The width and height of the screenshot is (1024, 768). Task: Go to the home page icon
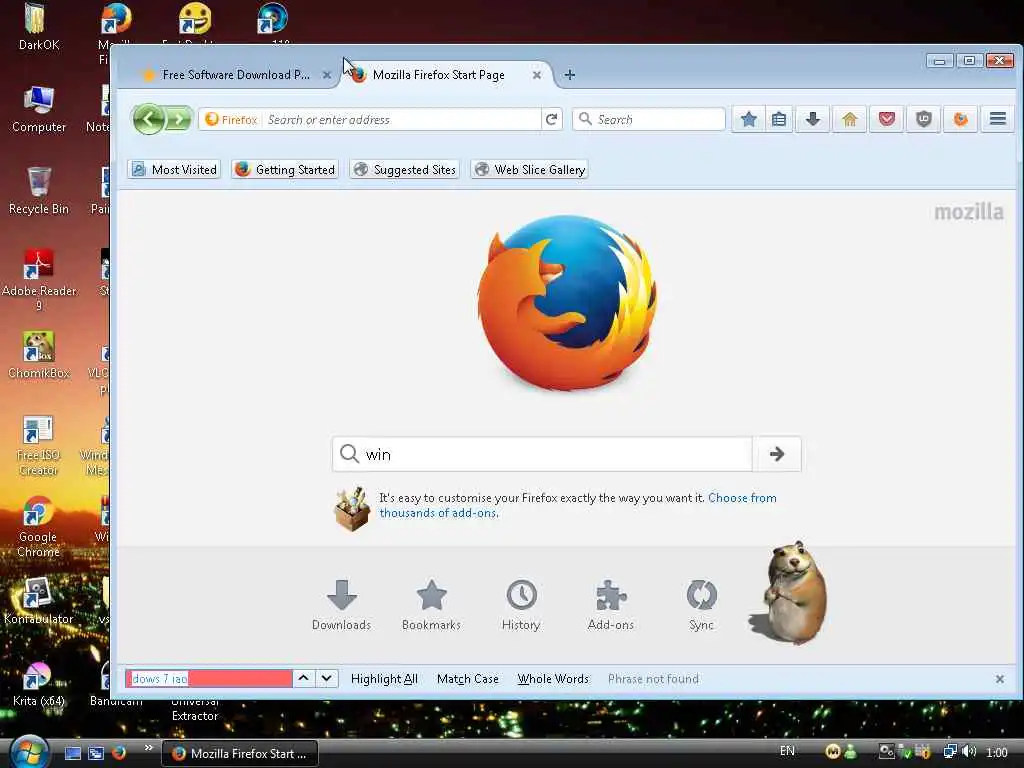850,120
